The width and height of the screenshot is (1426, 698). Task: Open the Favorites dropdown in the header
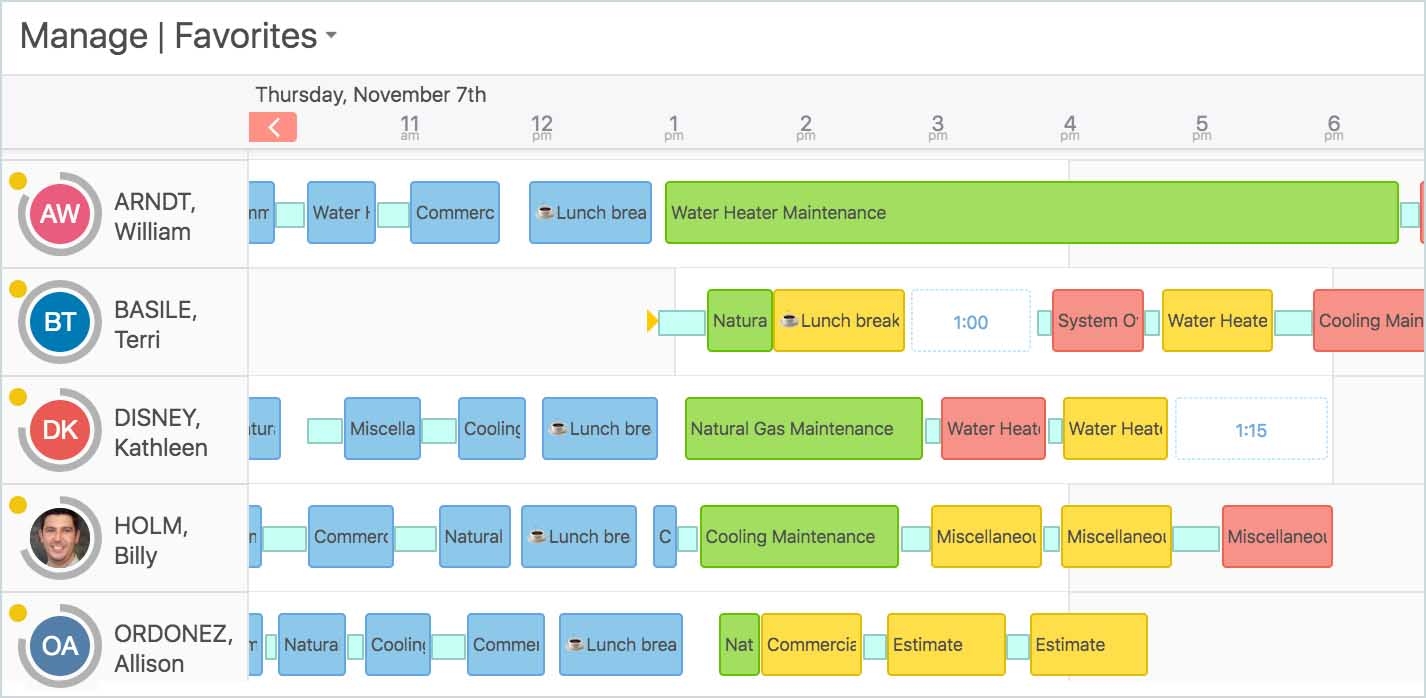point(330,38)
